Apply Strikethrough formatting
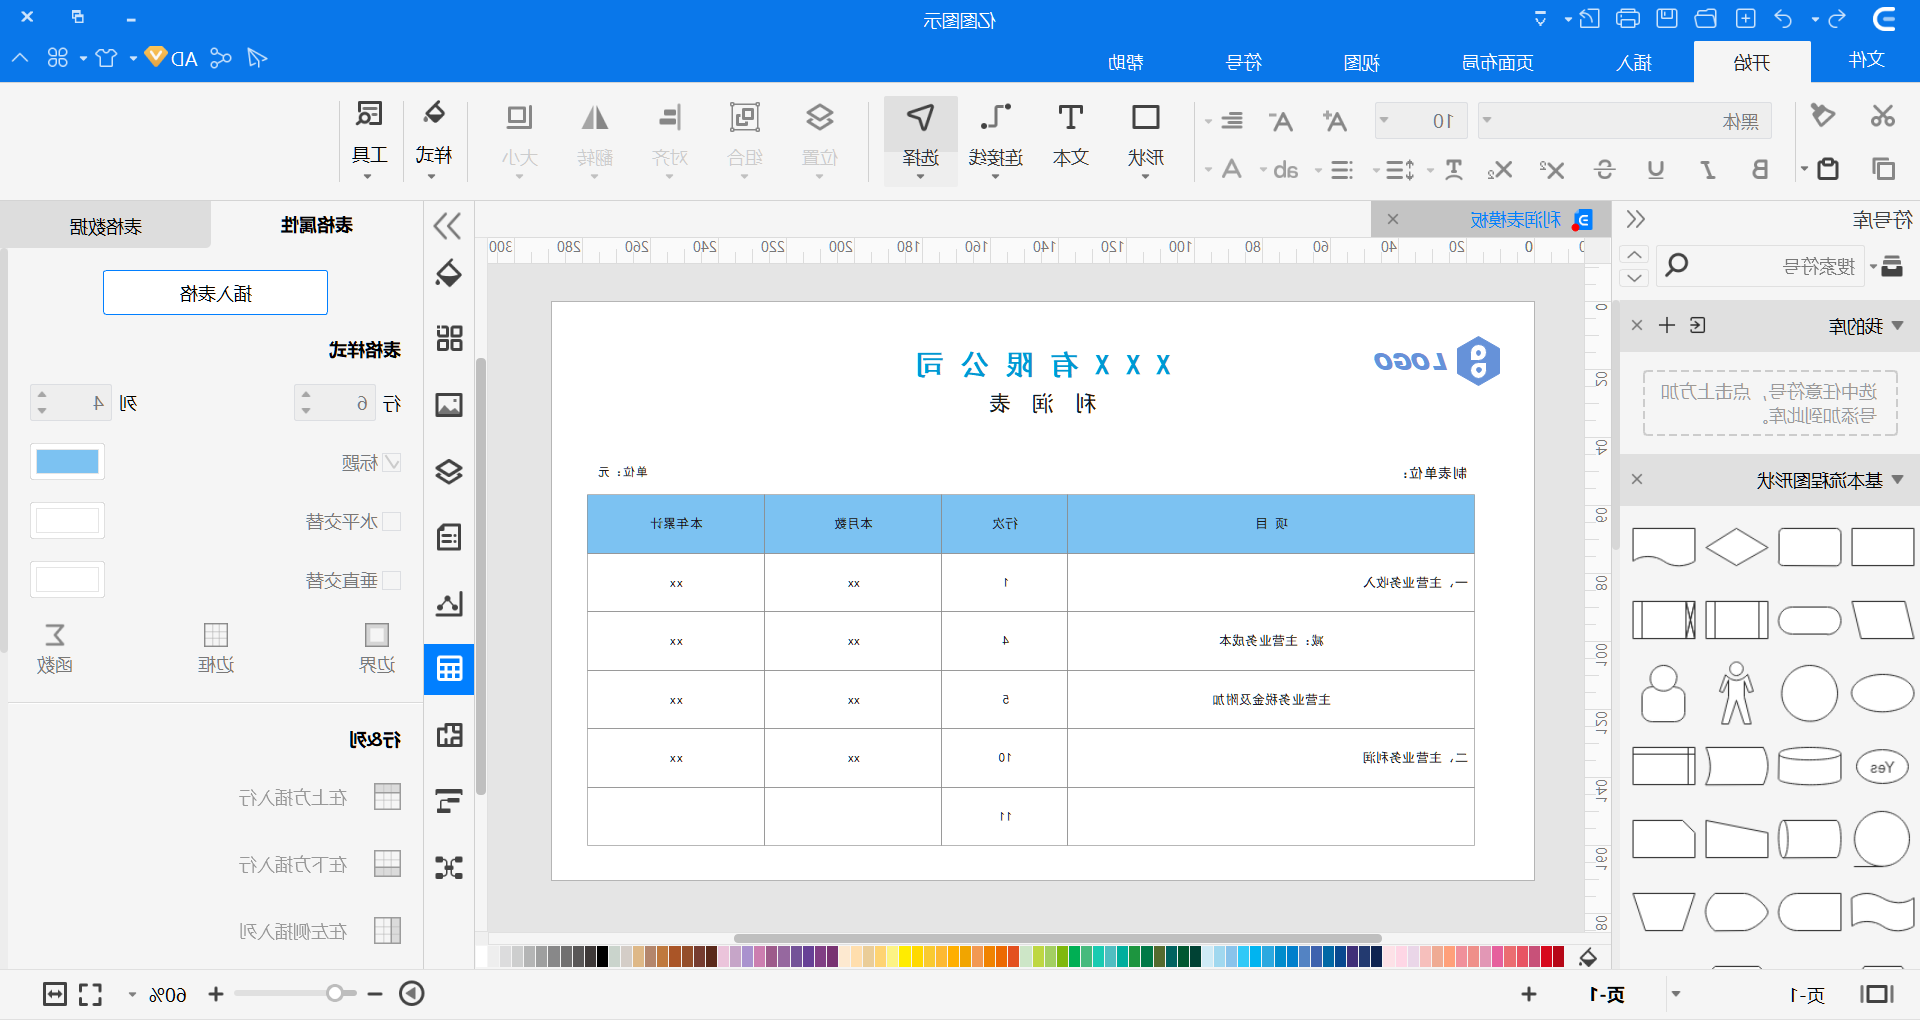 1605,170
